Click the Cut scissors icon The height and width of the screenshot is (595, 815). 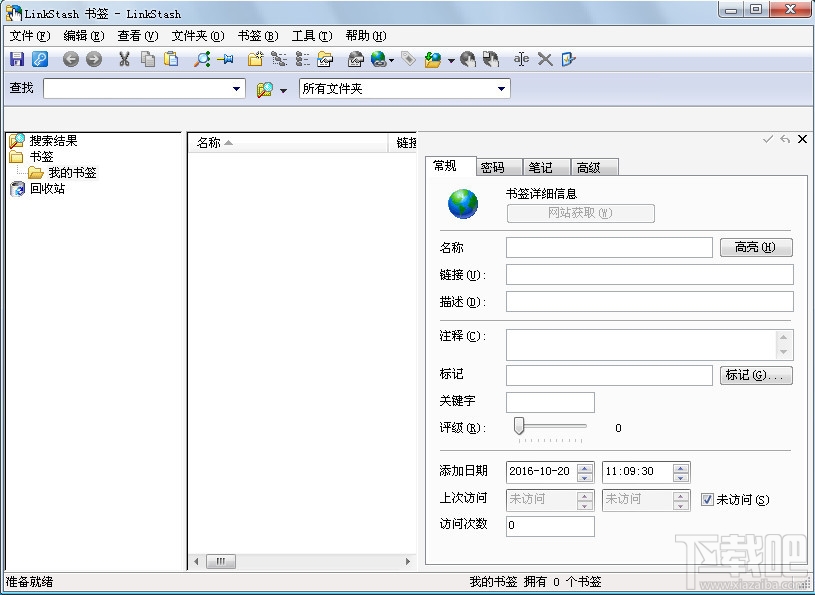tap(124, 59)
